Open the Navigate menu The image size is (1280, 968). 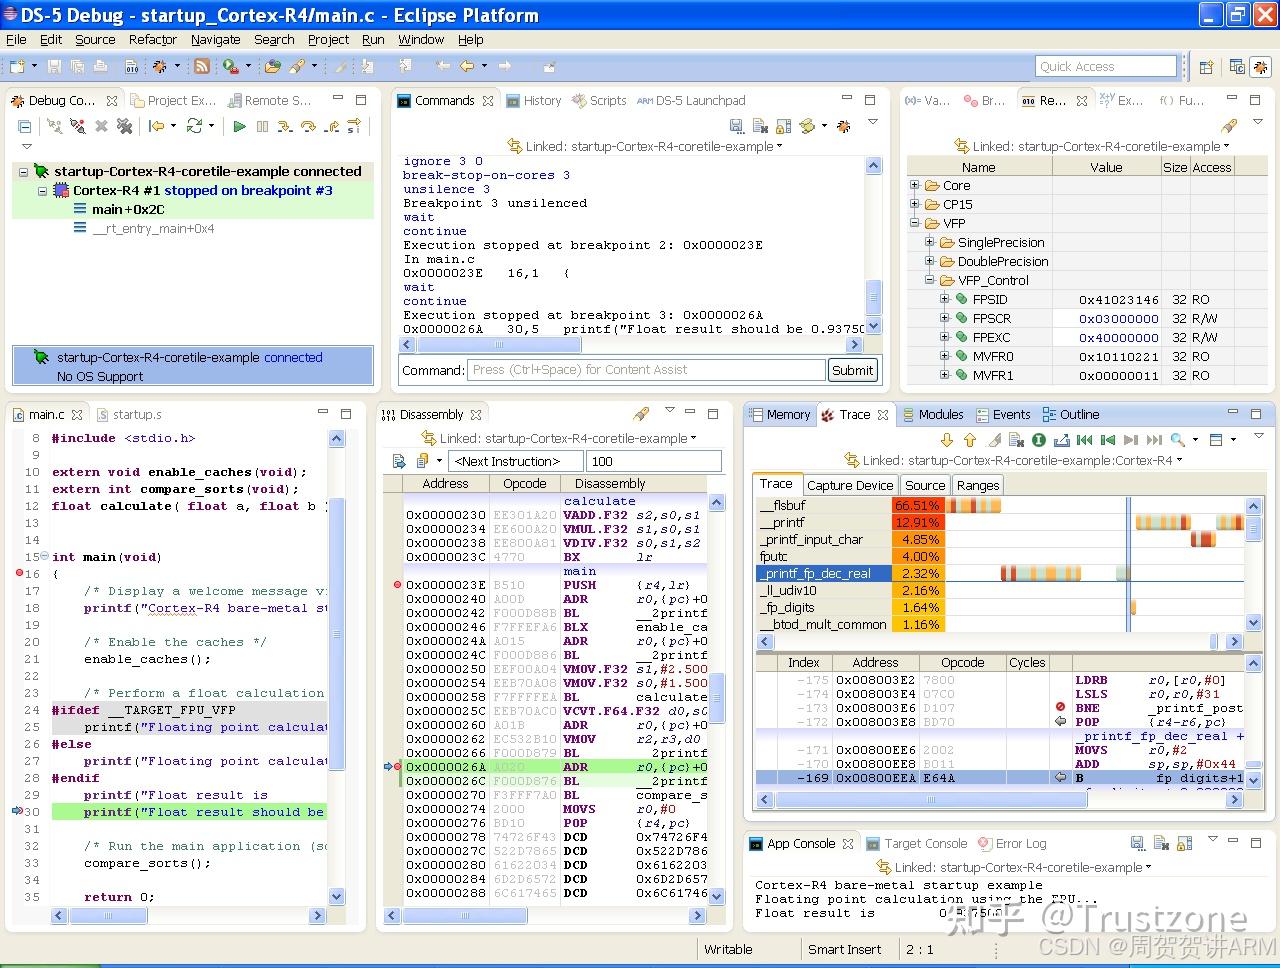tap(215, 40)
